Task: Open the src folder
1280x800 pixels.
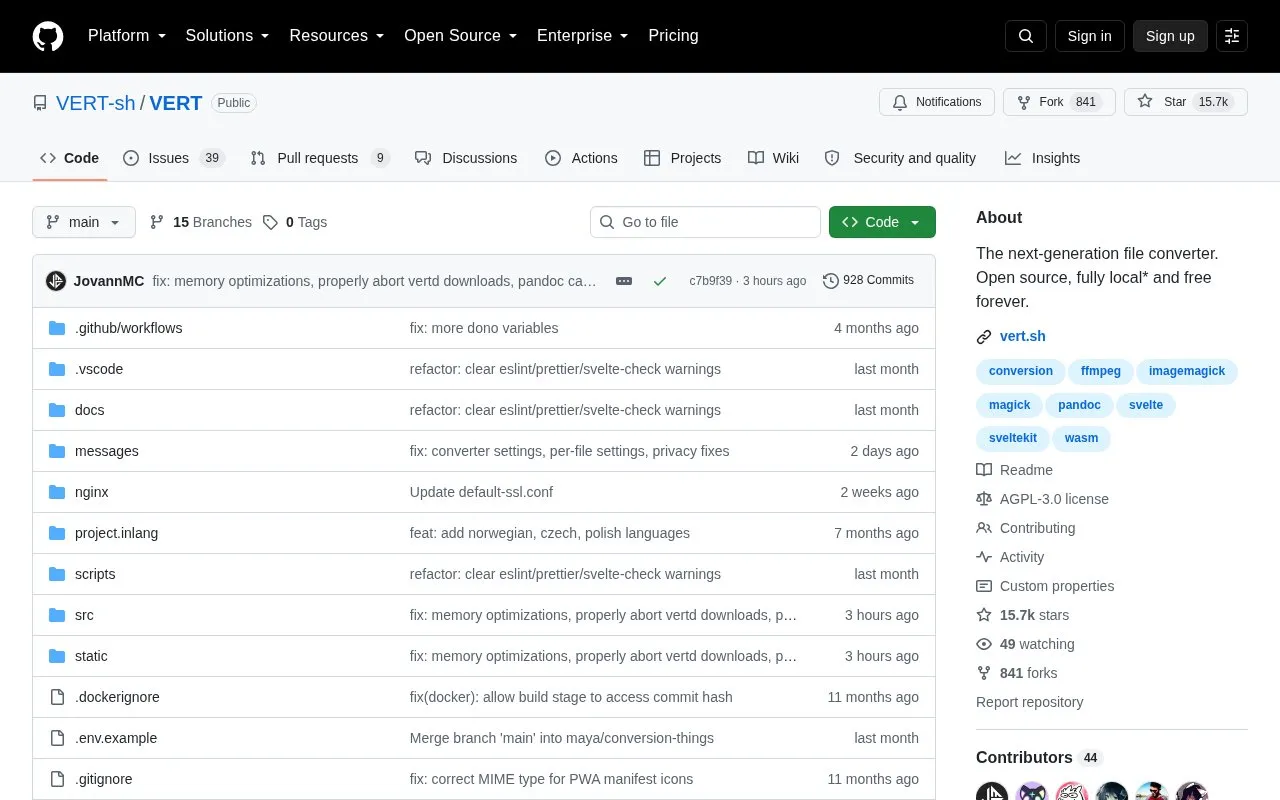Action: [x=84, y=615]
